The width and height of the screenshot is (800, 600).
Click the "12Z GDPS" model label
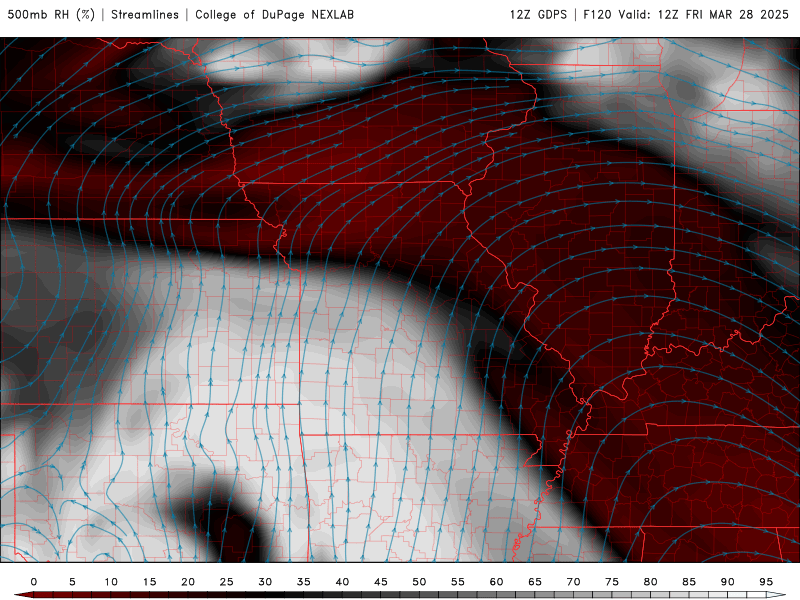pos(538,15)
